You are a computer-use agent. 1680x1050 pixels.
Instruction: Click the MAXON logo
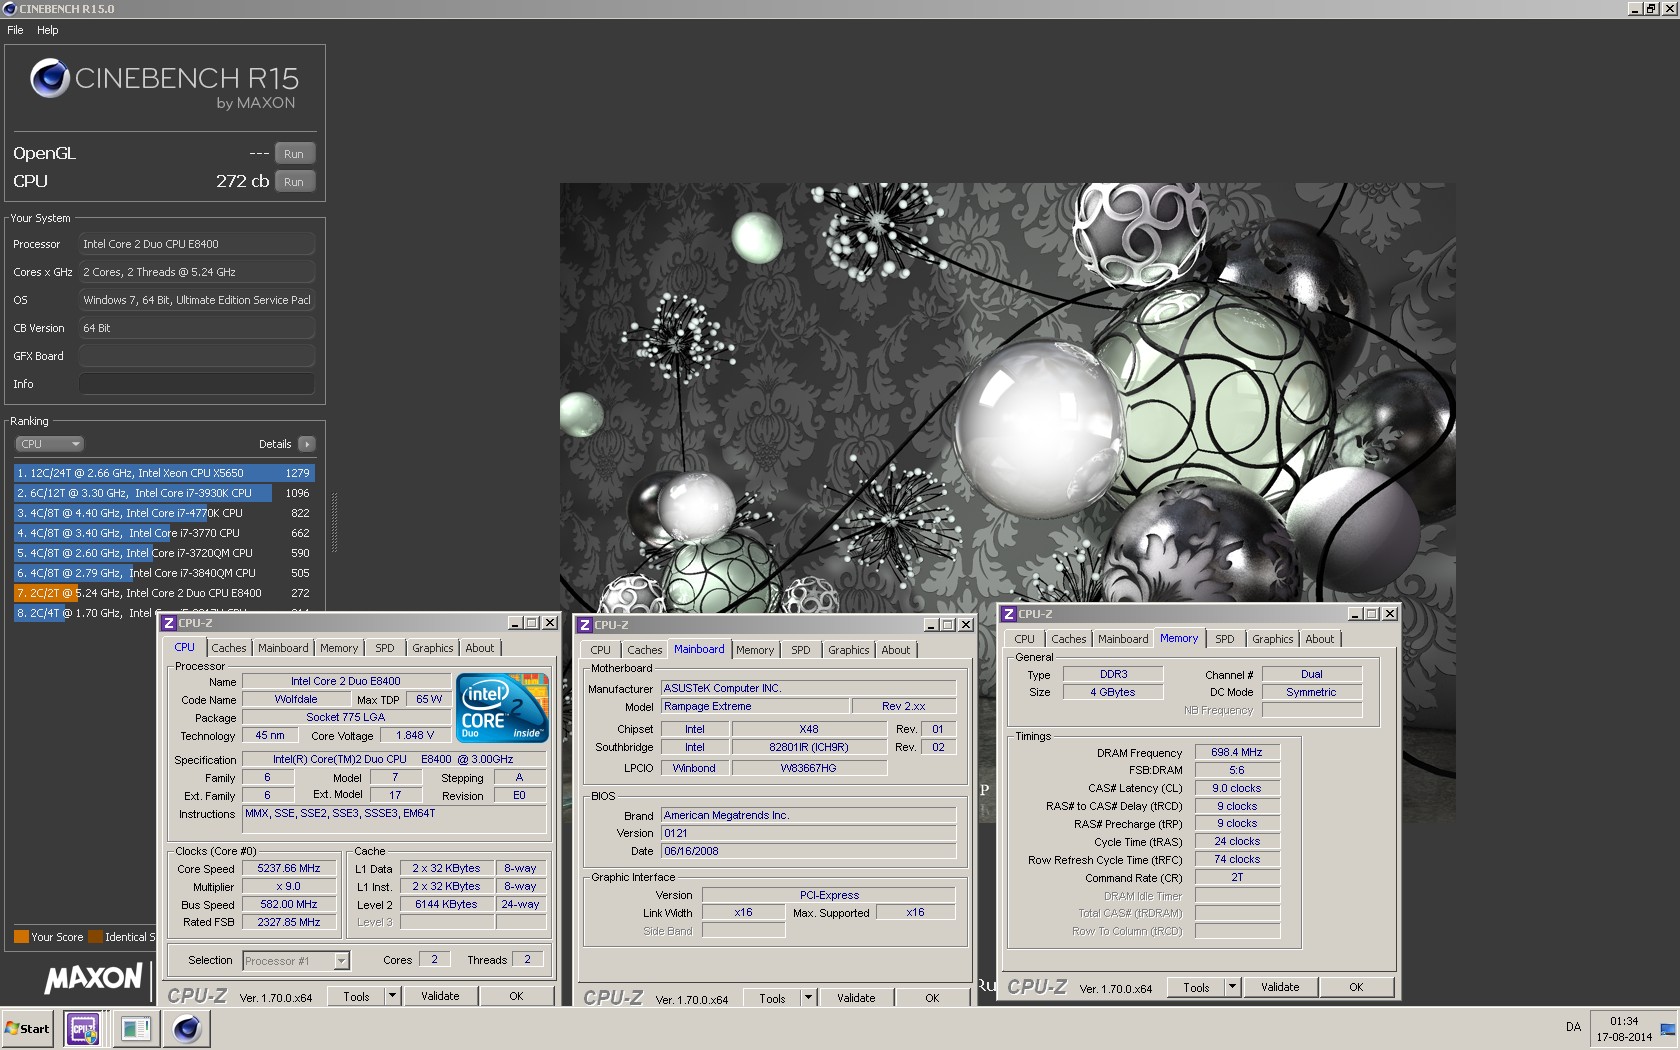click(93, 977)
